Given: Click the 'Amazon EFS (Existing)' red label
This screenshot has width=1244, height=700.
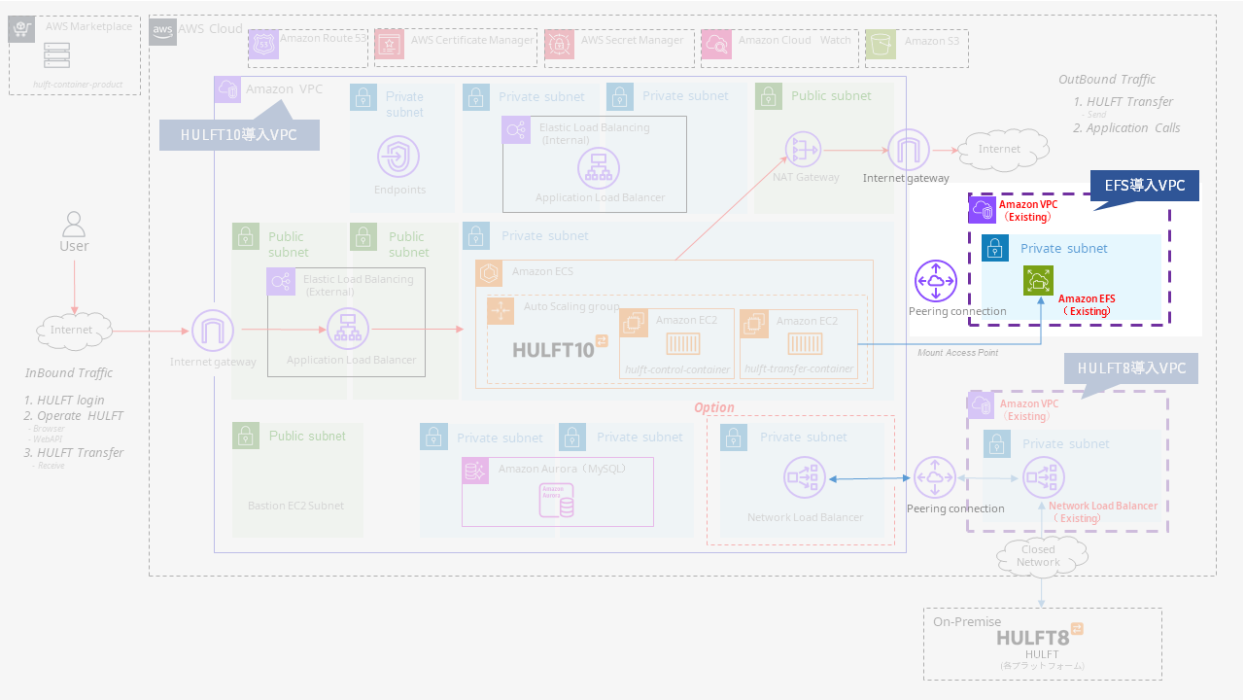Looking at the screenshot, I should tap(1086, 305).
